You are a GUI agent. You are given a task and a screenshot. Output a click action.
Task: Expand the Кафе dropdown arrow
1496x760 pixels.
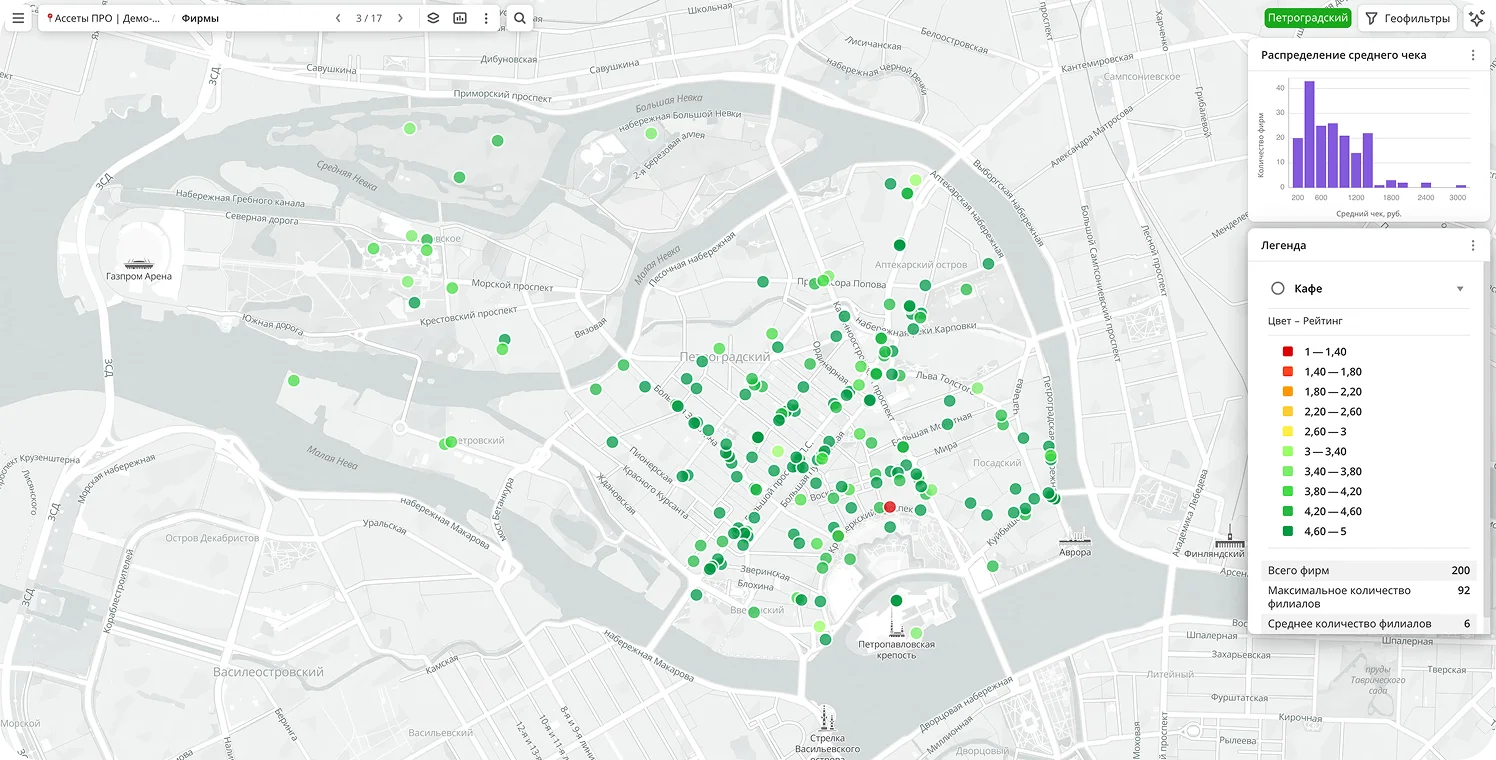[x=1460, y=289]
